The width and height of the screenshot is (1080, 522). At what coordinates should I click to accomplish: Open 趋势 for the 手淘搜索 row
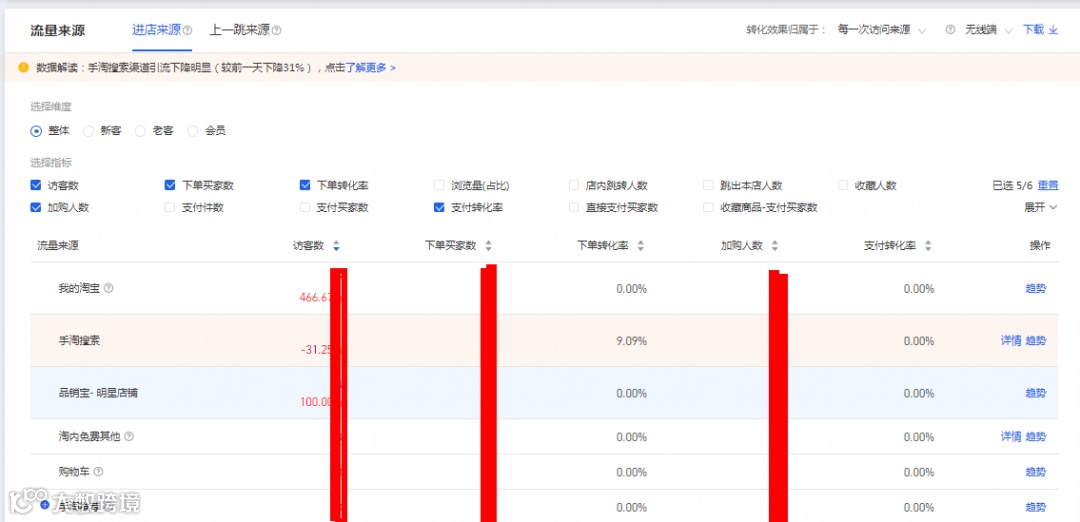pos(1036,340)
